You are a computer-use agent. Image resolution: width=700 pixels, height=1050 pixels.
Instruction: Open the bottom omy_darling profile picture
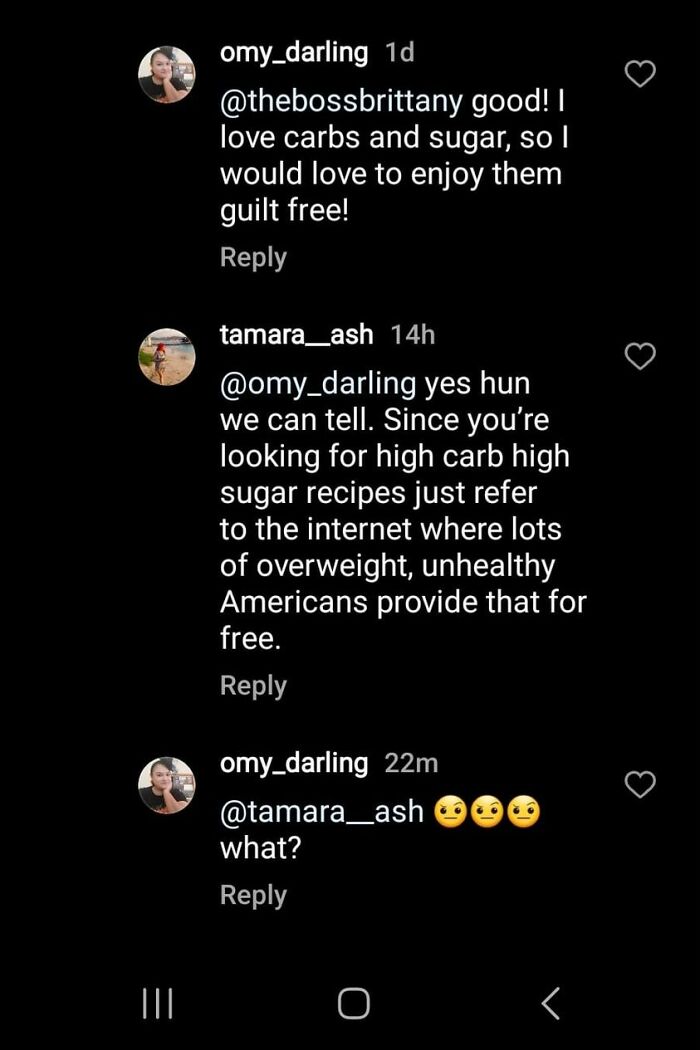coord(167,784)
